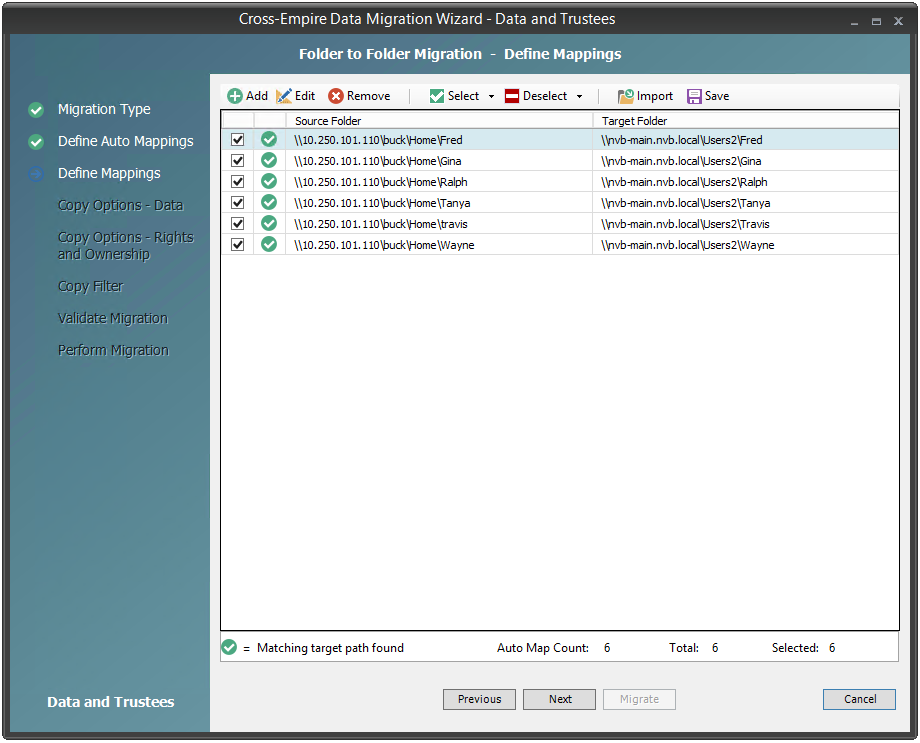Click the Import folder icon
This screenshot has width=920, height=743.
click(x=626, y=96)
